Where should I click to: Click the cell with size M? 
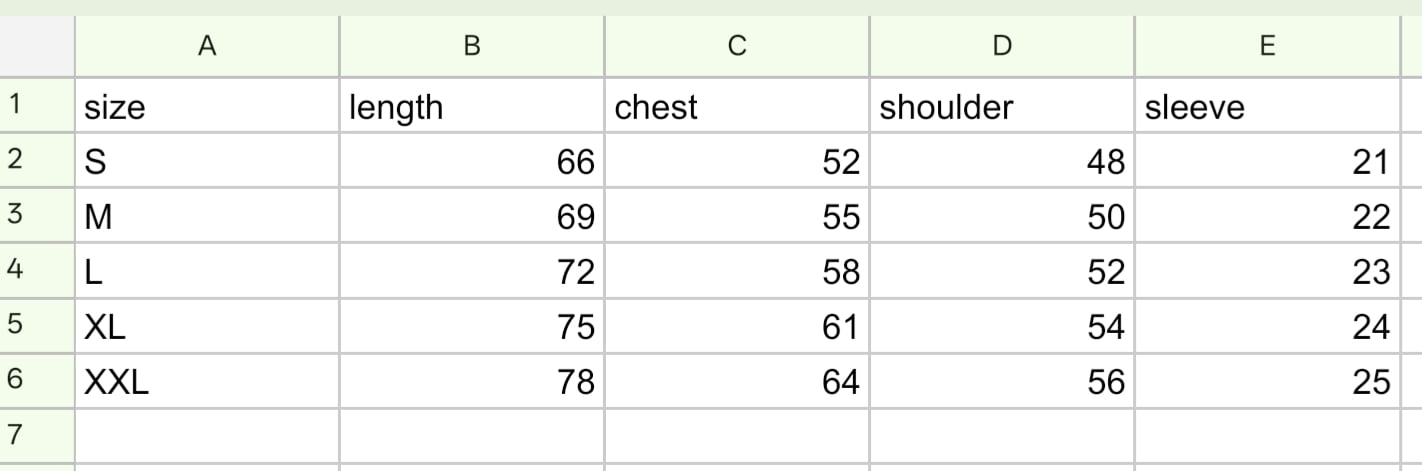[x=207, y=215]
